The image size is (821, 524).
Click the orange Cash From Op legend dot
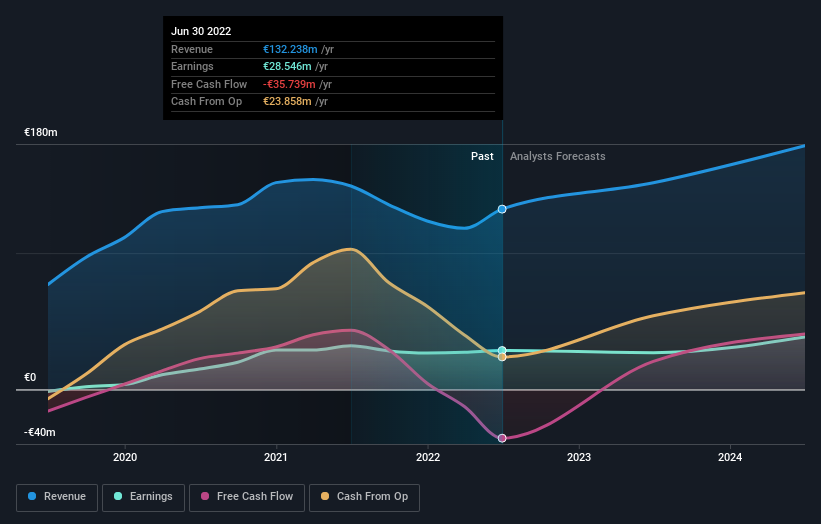point(325,496)
